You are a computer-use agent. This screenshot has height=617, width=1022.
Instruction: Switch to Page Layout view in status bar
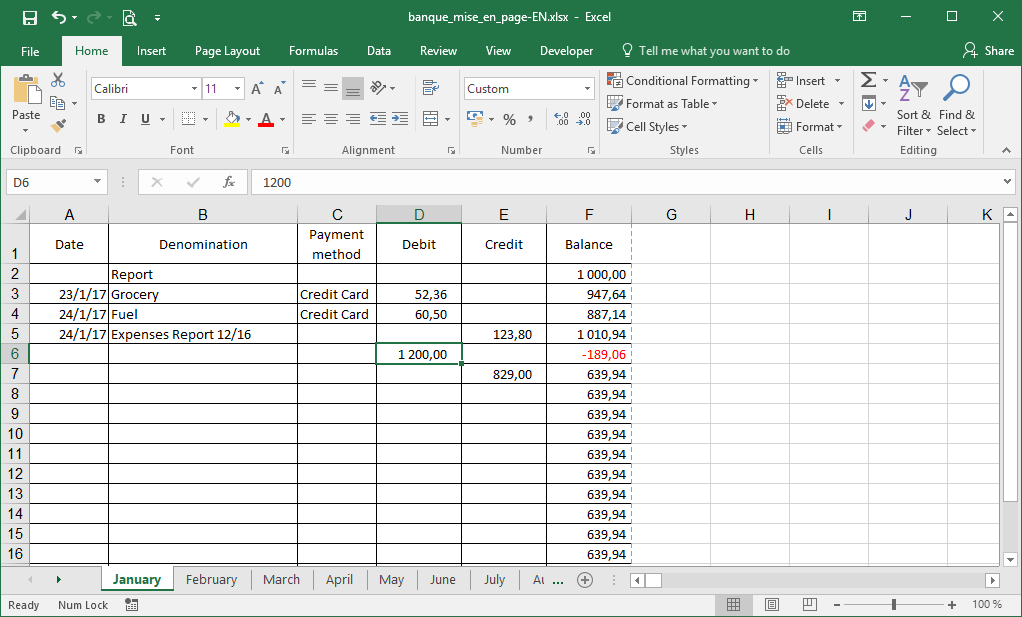[x=771, y=605]
